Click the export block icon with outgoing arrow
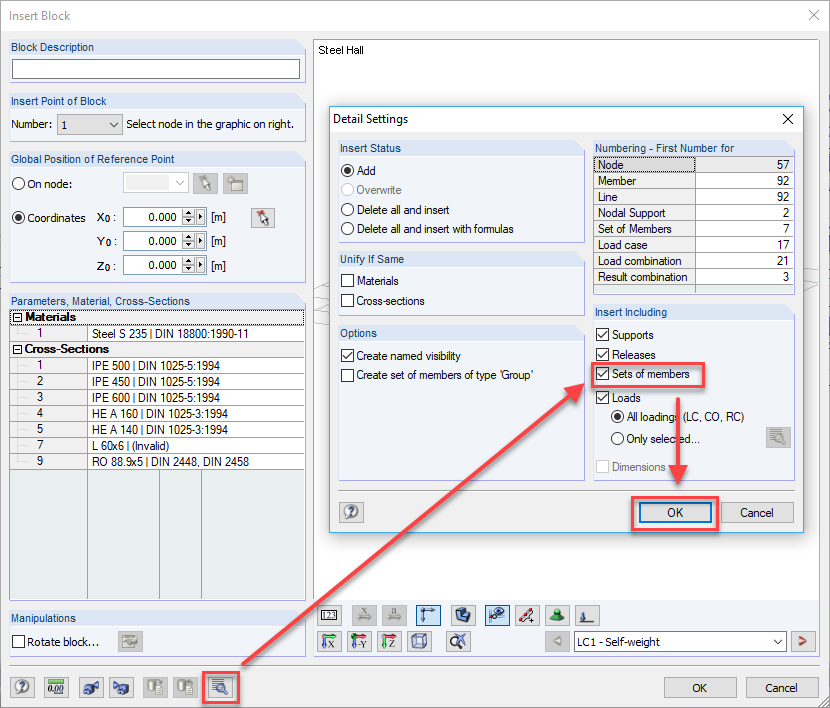The height and width of the screenshot is (708, 830). click(91, 687)
